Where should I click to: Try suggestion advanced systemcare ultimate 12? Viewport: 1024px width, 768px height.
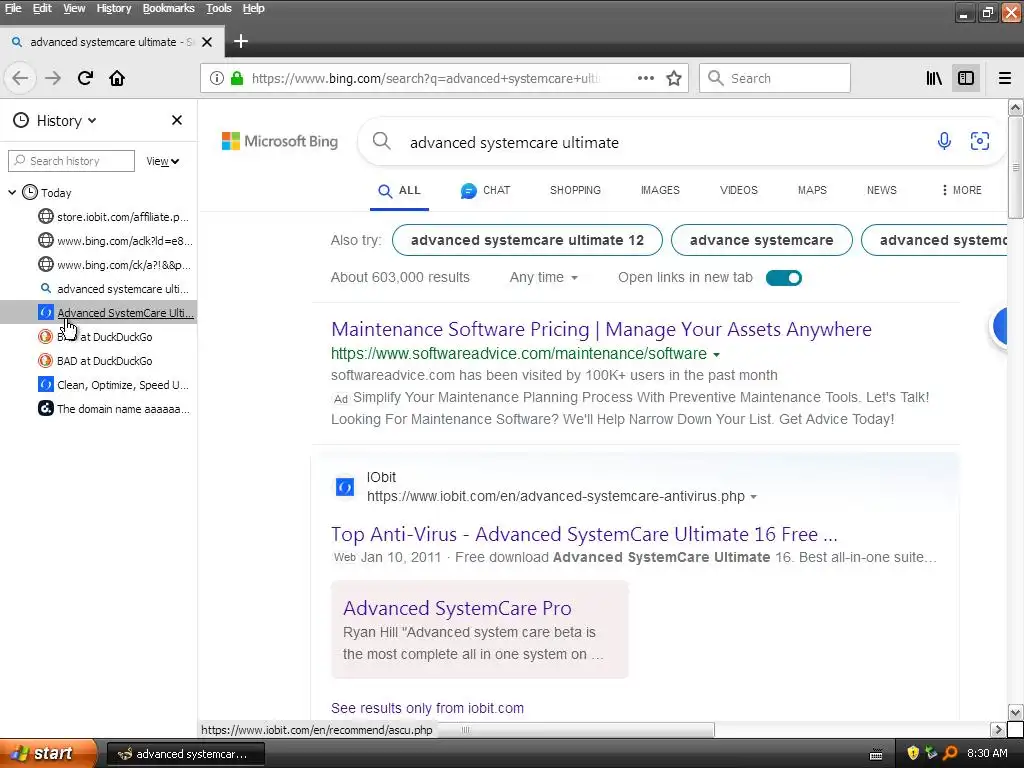(527, 240)
